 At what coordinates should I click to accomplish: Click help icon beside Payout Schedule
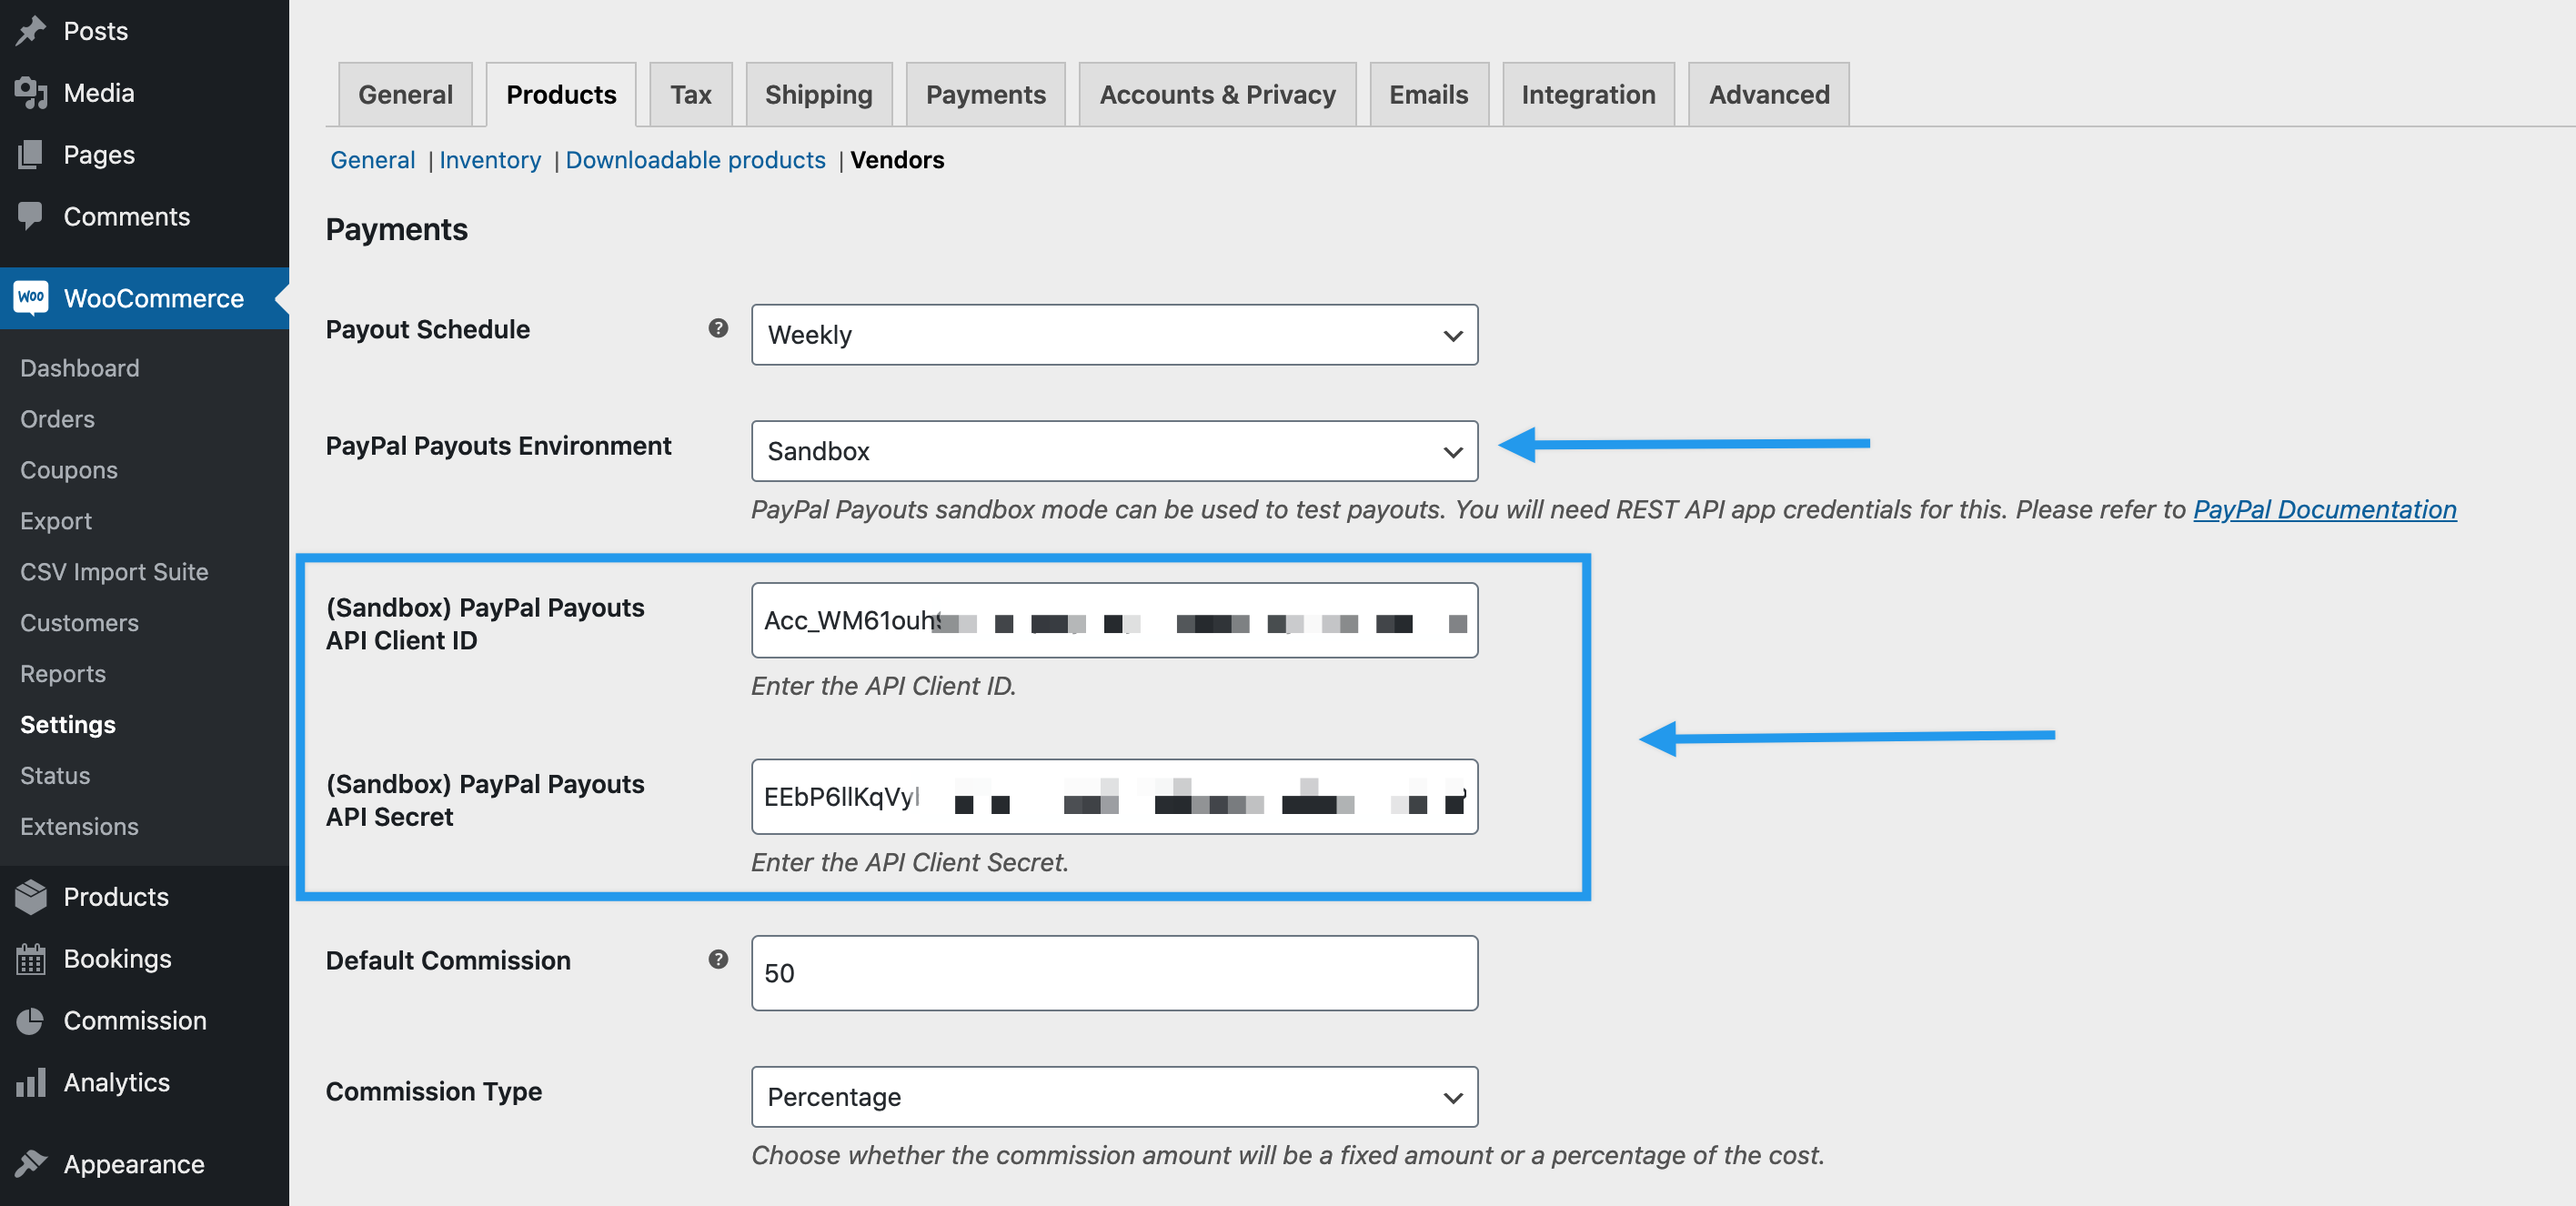pos(718,328)
